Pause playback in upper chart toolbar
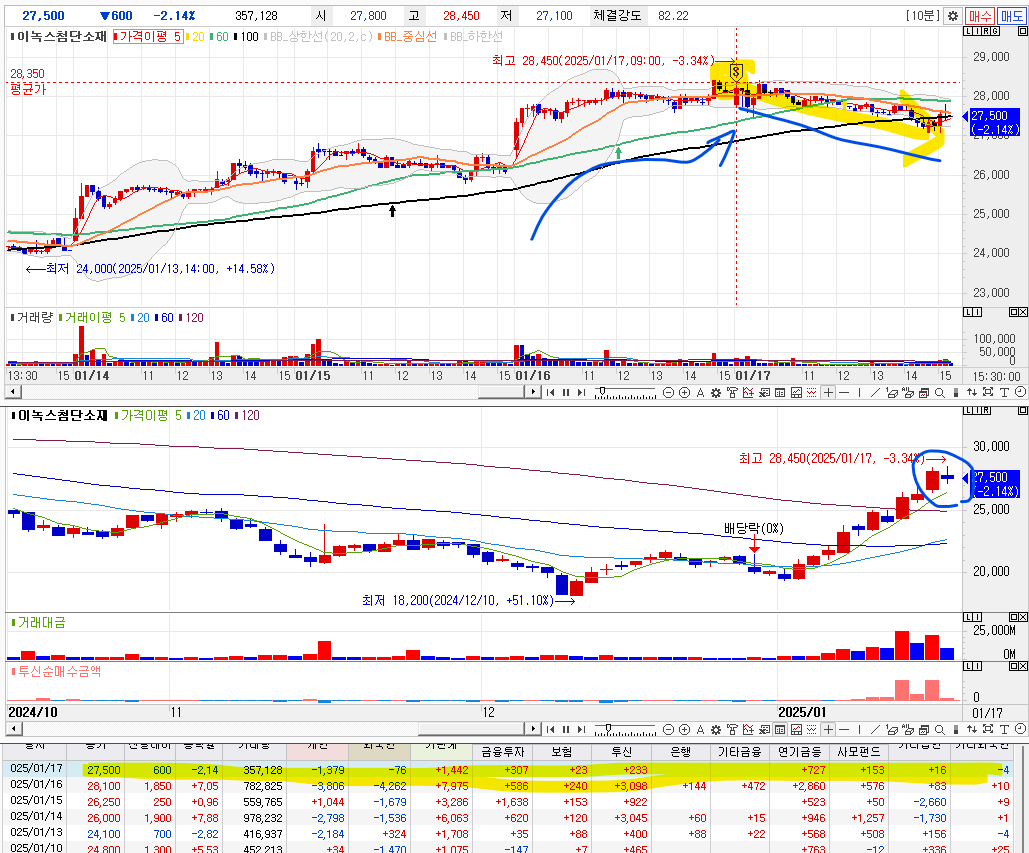The image size is (1029, 853). point(566,392)
